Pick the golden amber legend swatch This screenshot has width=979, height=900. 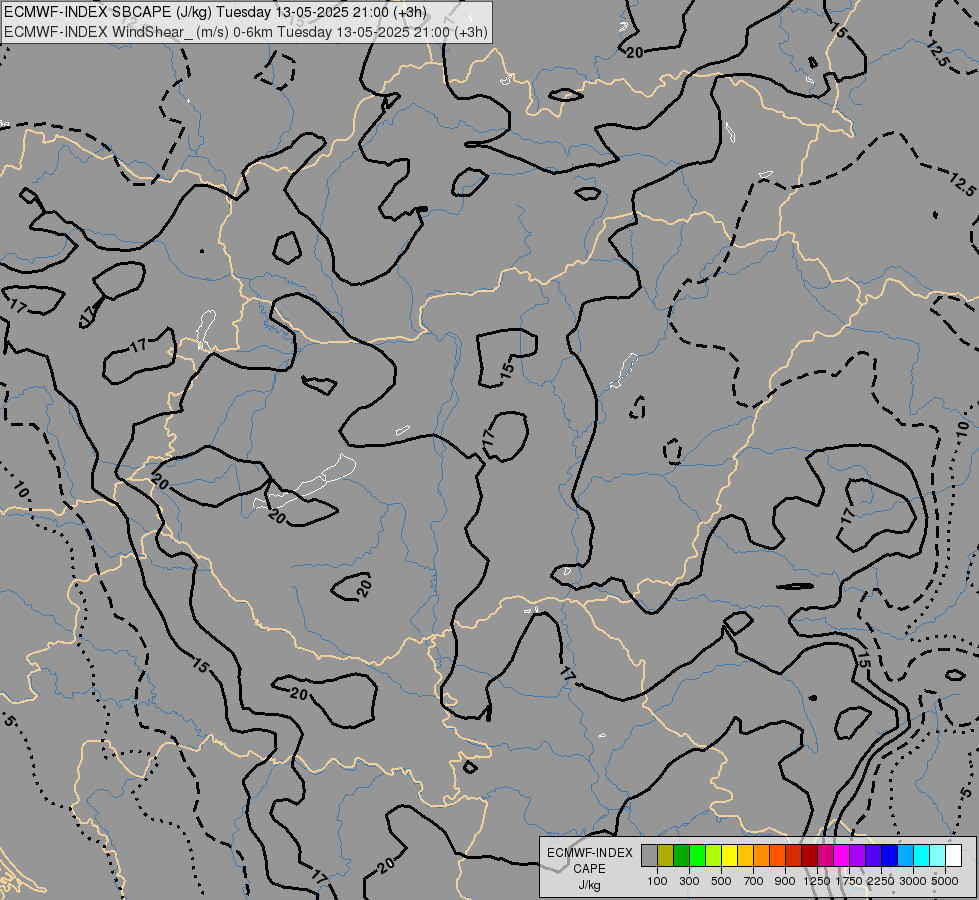745,855
